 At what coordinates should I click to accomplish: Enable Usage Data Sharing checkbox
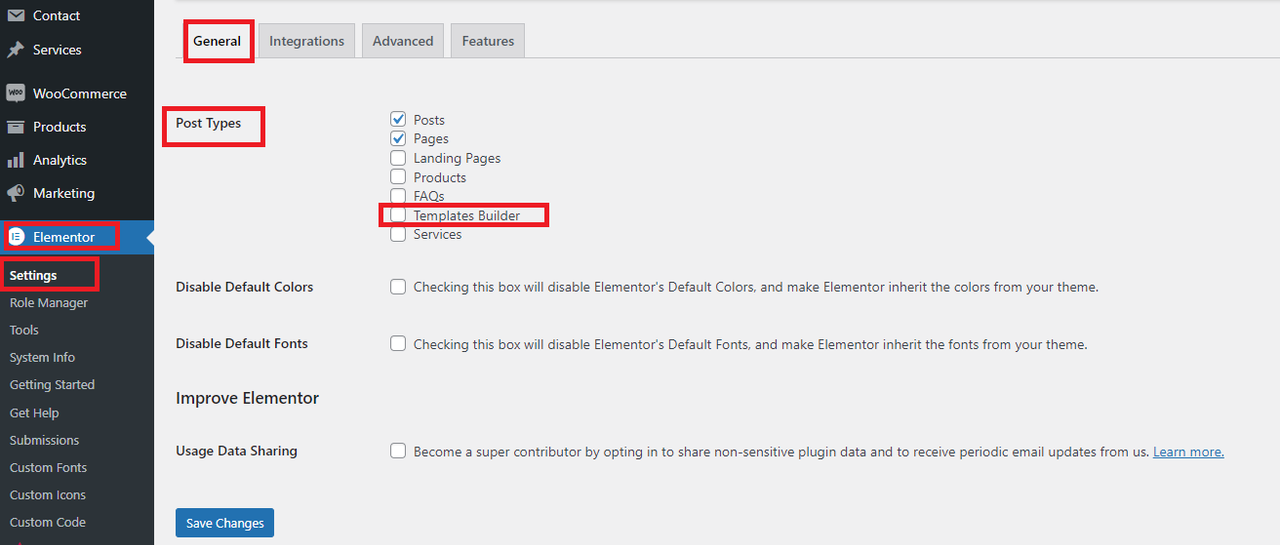398,451
